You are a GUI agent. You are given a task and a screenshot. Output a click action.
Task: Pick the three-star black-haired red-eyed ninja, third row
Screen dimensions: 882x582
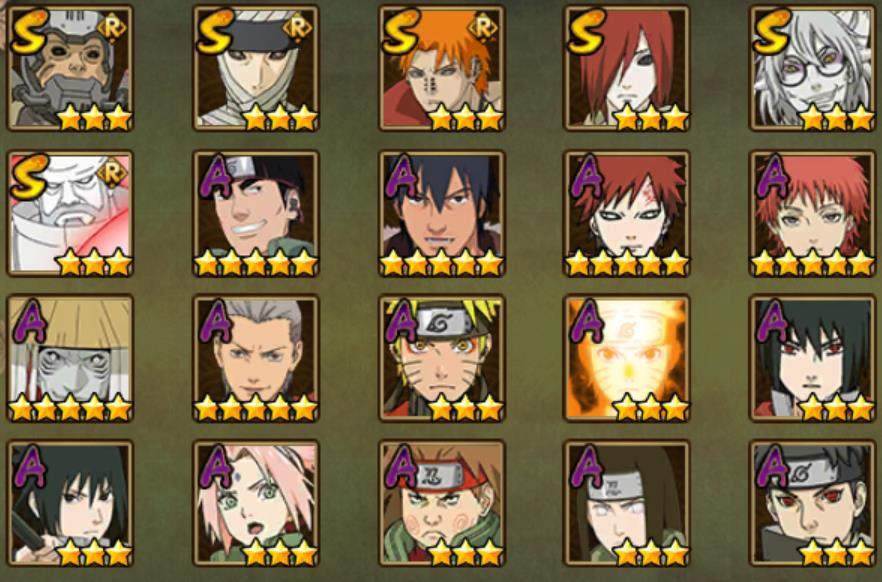813,358
